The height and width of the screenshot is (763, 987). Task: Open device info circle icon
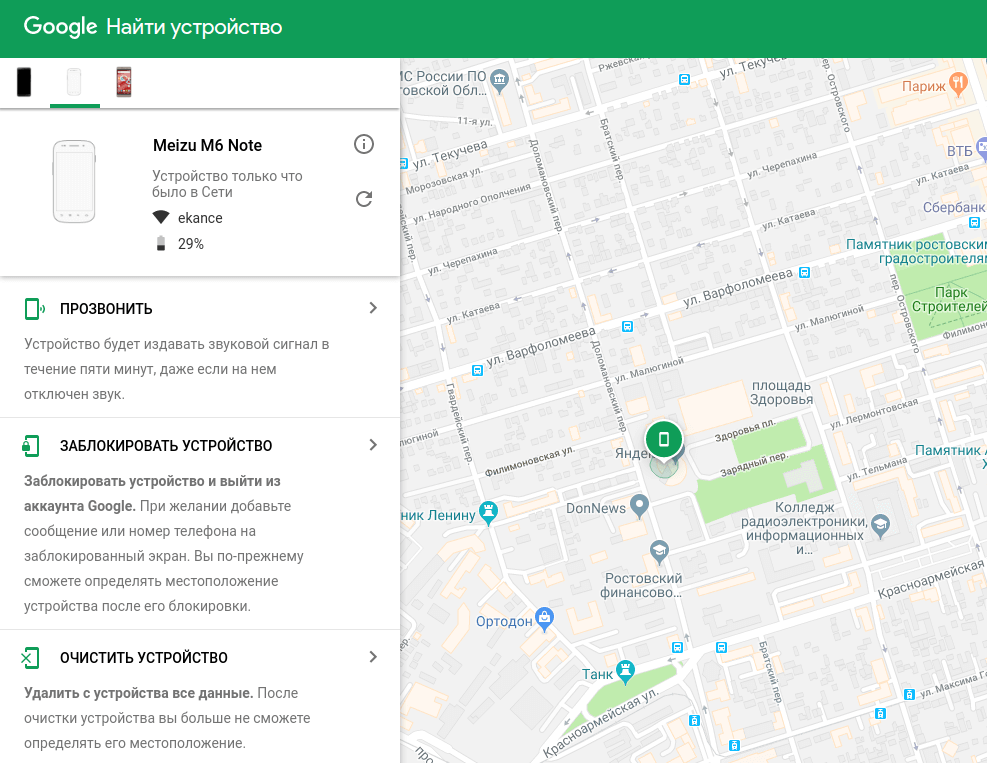point(364,144)
